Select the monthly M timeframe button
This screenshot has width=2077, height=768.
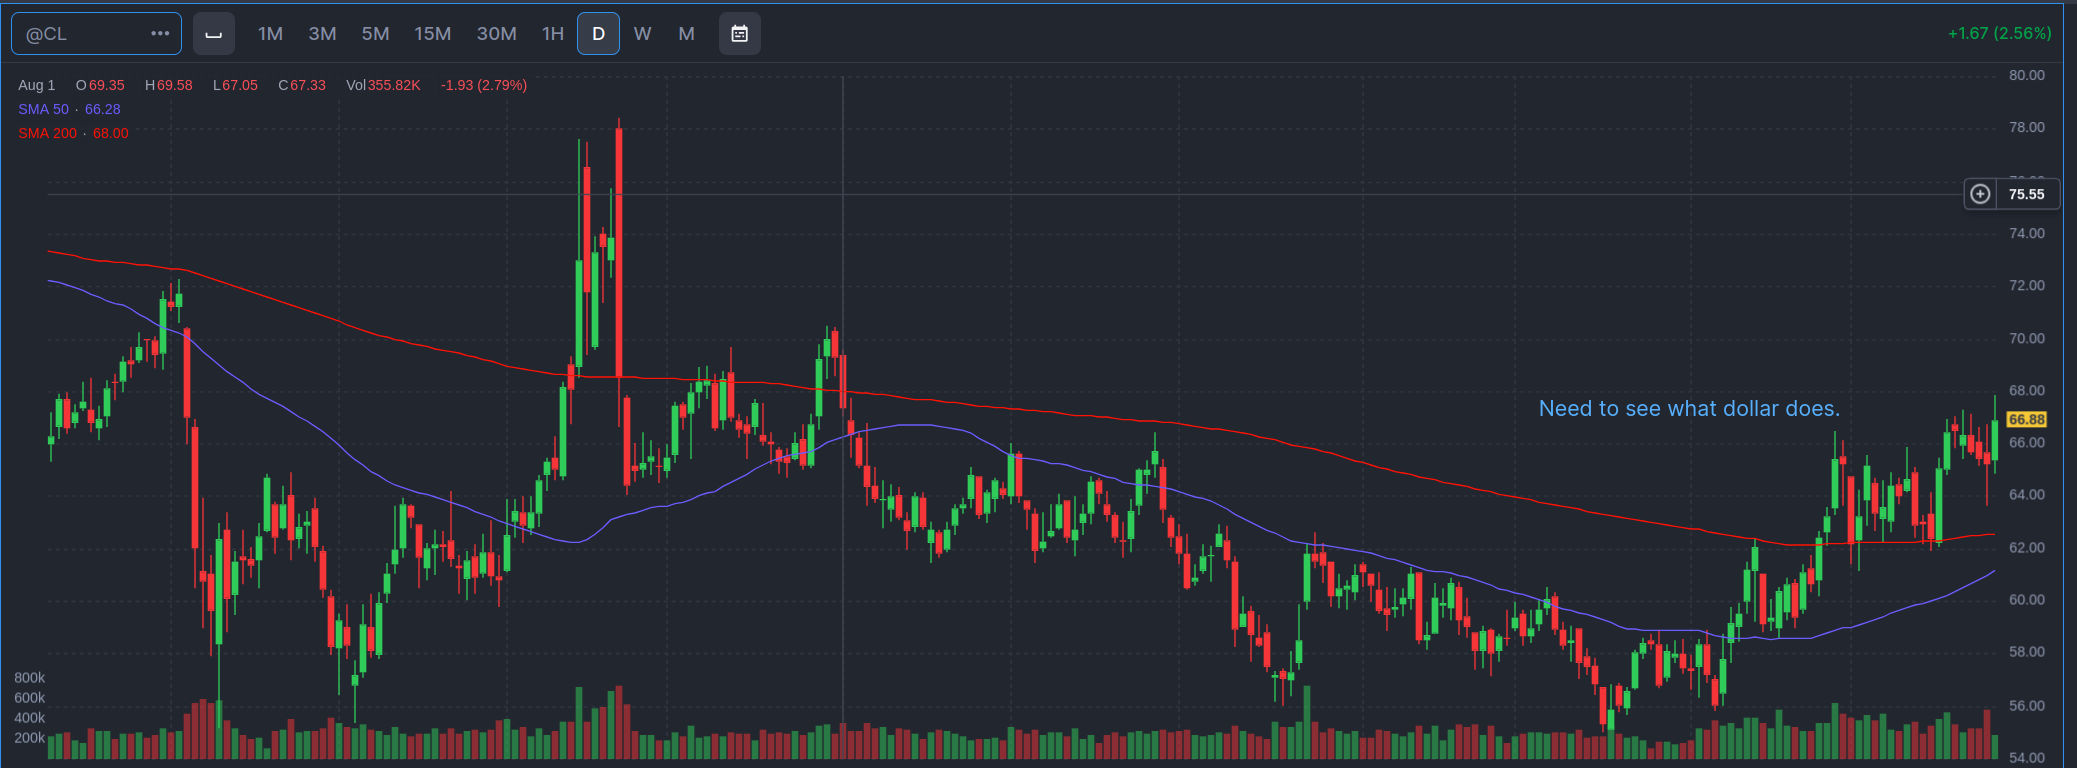tap(686, 33)
